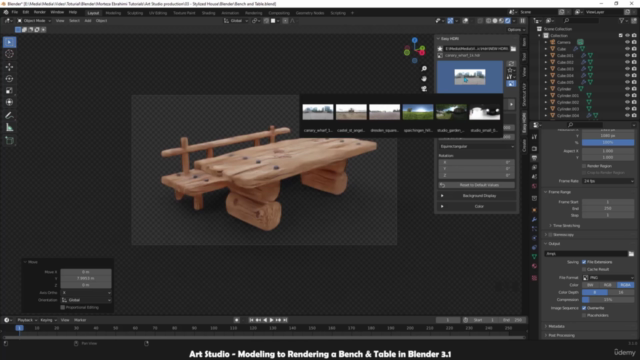The height and width of the screenshot is (360, 640).
Task: Click the Compression 15% slider
Action: click(x=608, y=300)
